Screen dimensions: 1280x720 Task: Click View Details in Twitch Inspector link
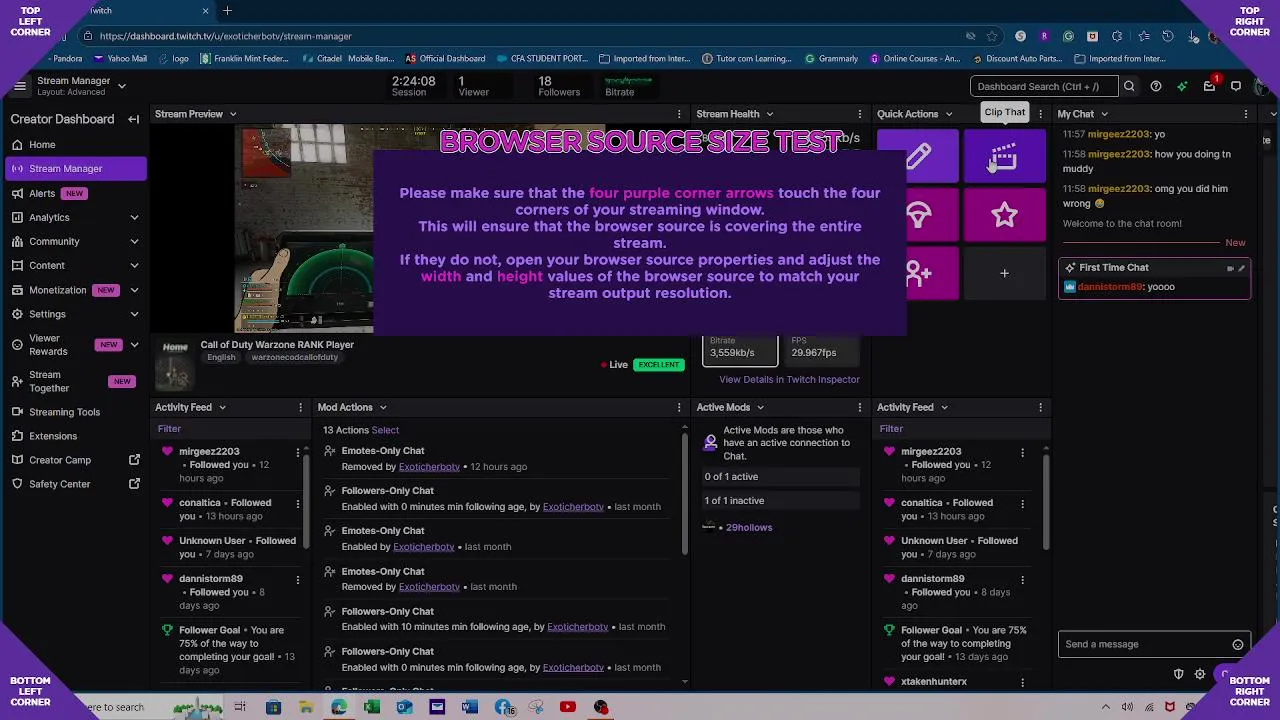(x=789, y=380)
